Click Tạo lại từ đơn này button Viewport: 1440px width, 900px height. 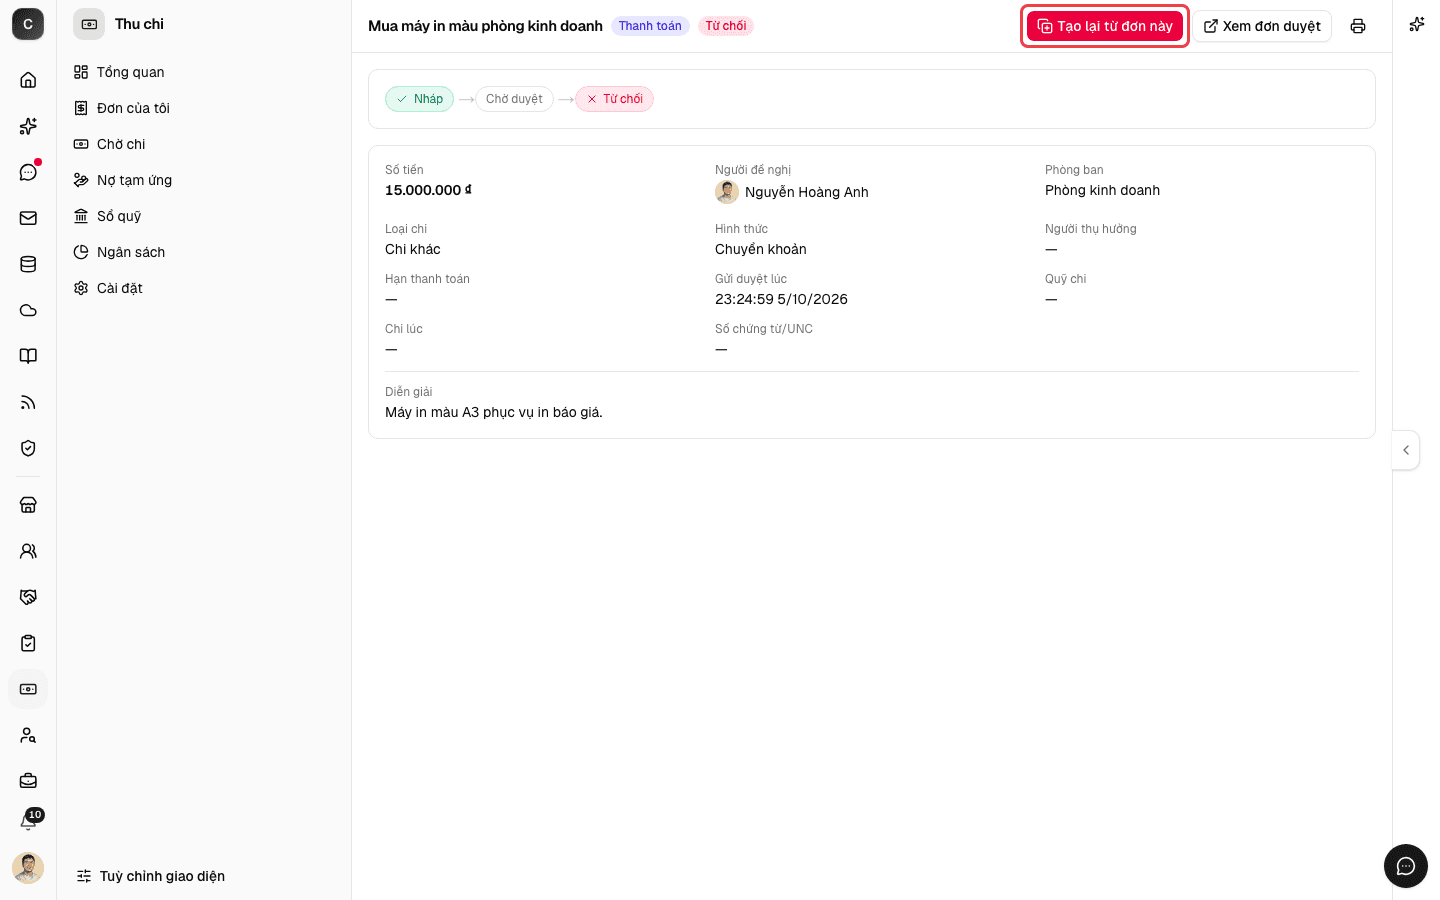pyautogui.click(x=1105, y=26)
